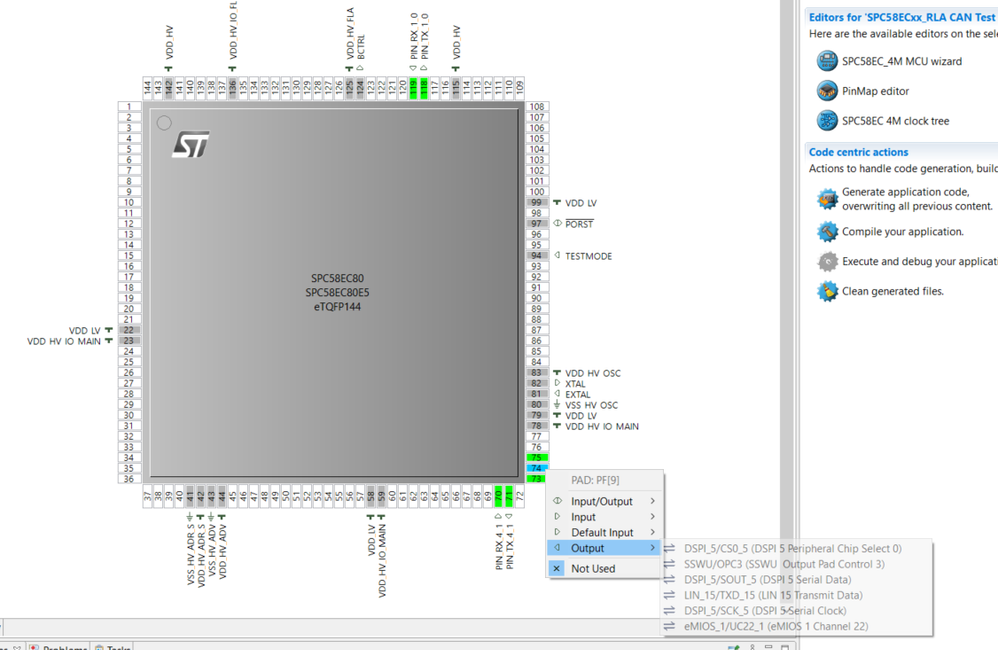Select green pin 71 PIN_TX_4_1
The width and height of the screenshot is (998, 650).
click(x=509, y=496)
